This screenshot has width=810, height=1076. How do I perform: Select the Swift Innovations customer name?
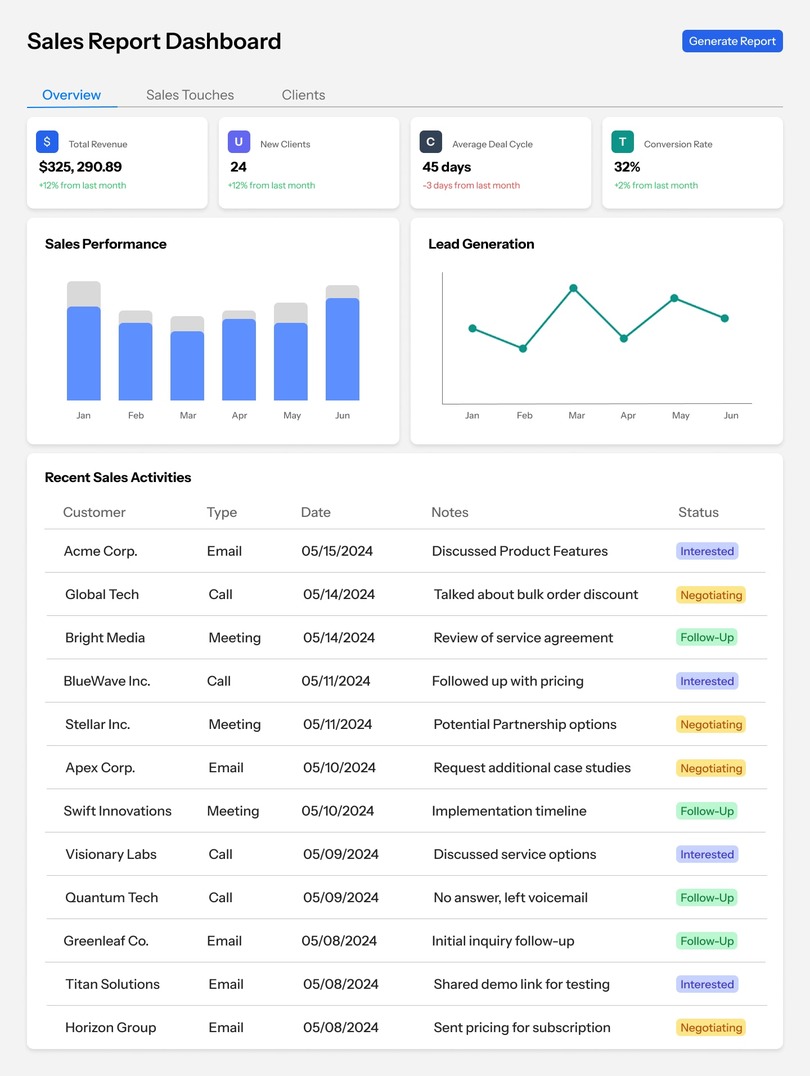(117, 810)
